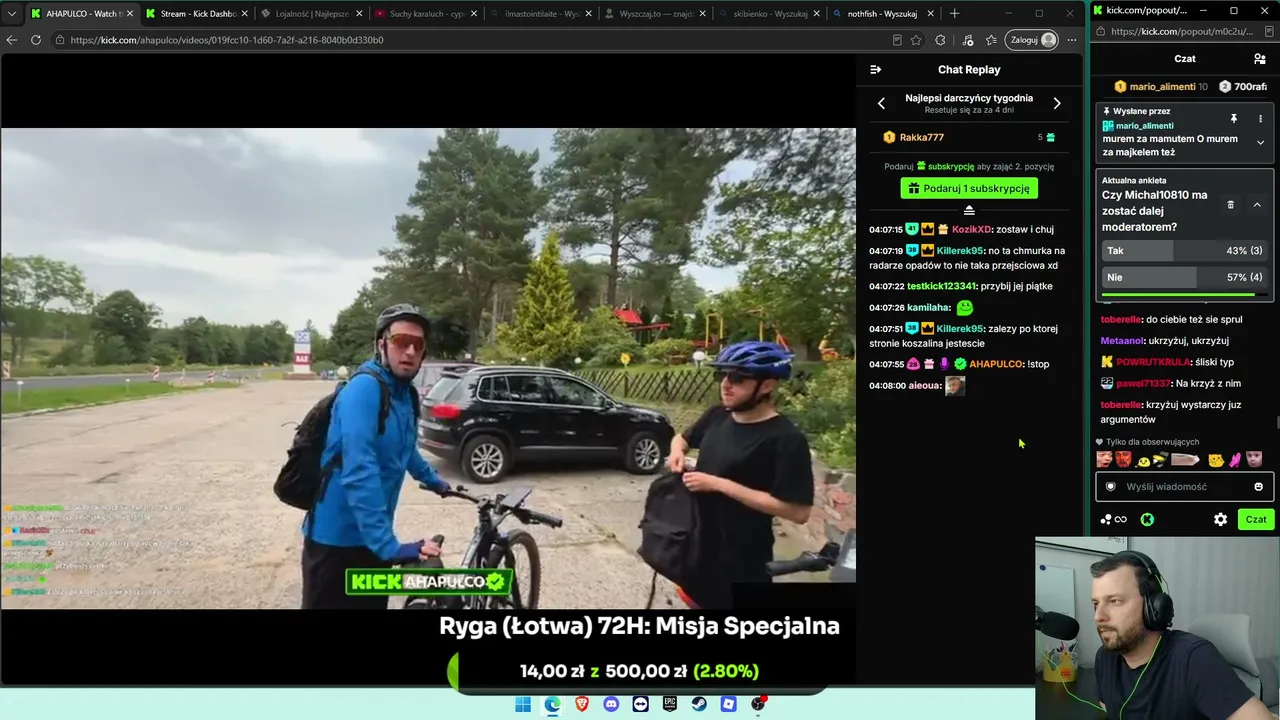
Task: Click mario_alimenti in the gifter leaderboard strip
Action: pos(1162,87)
